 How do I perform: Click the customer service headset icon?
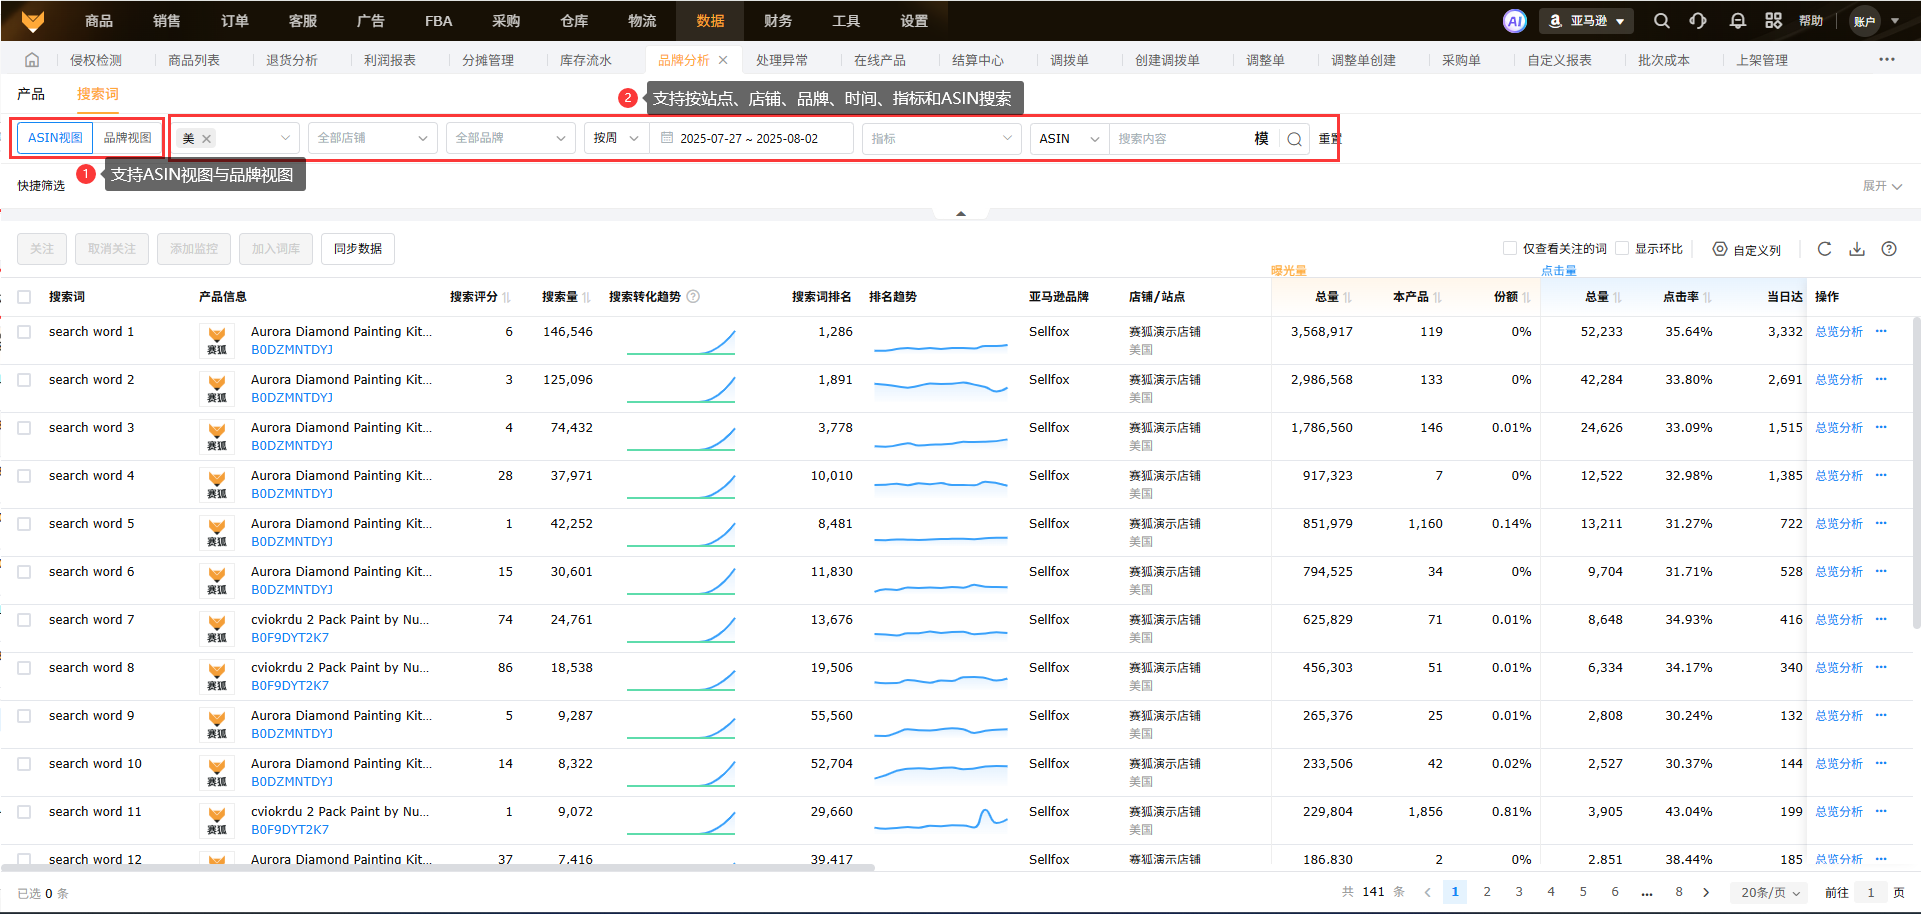(x=1698, y=21)
